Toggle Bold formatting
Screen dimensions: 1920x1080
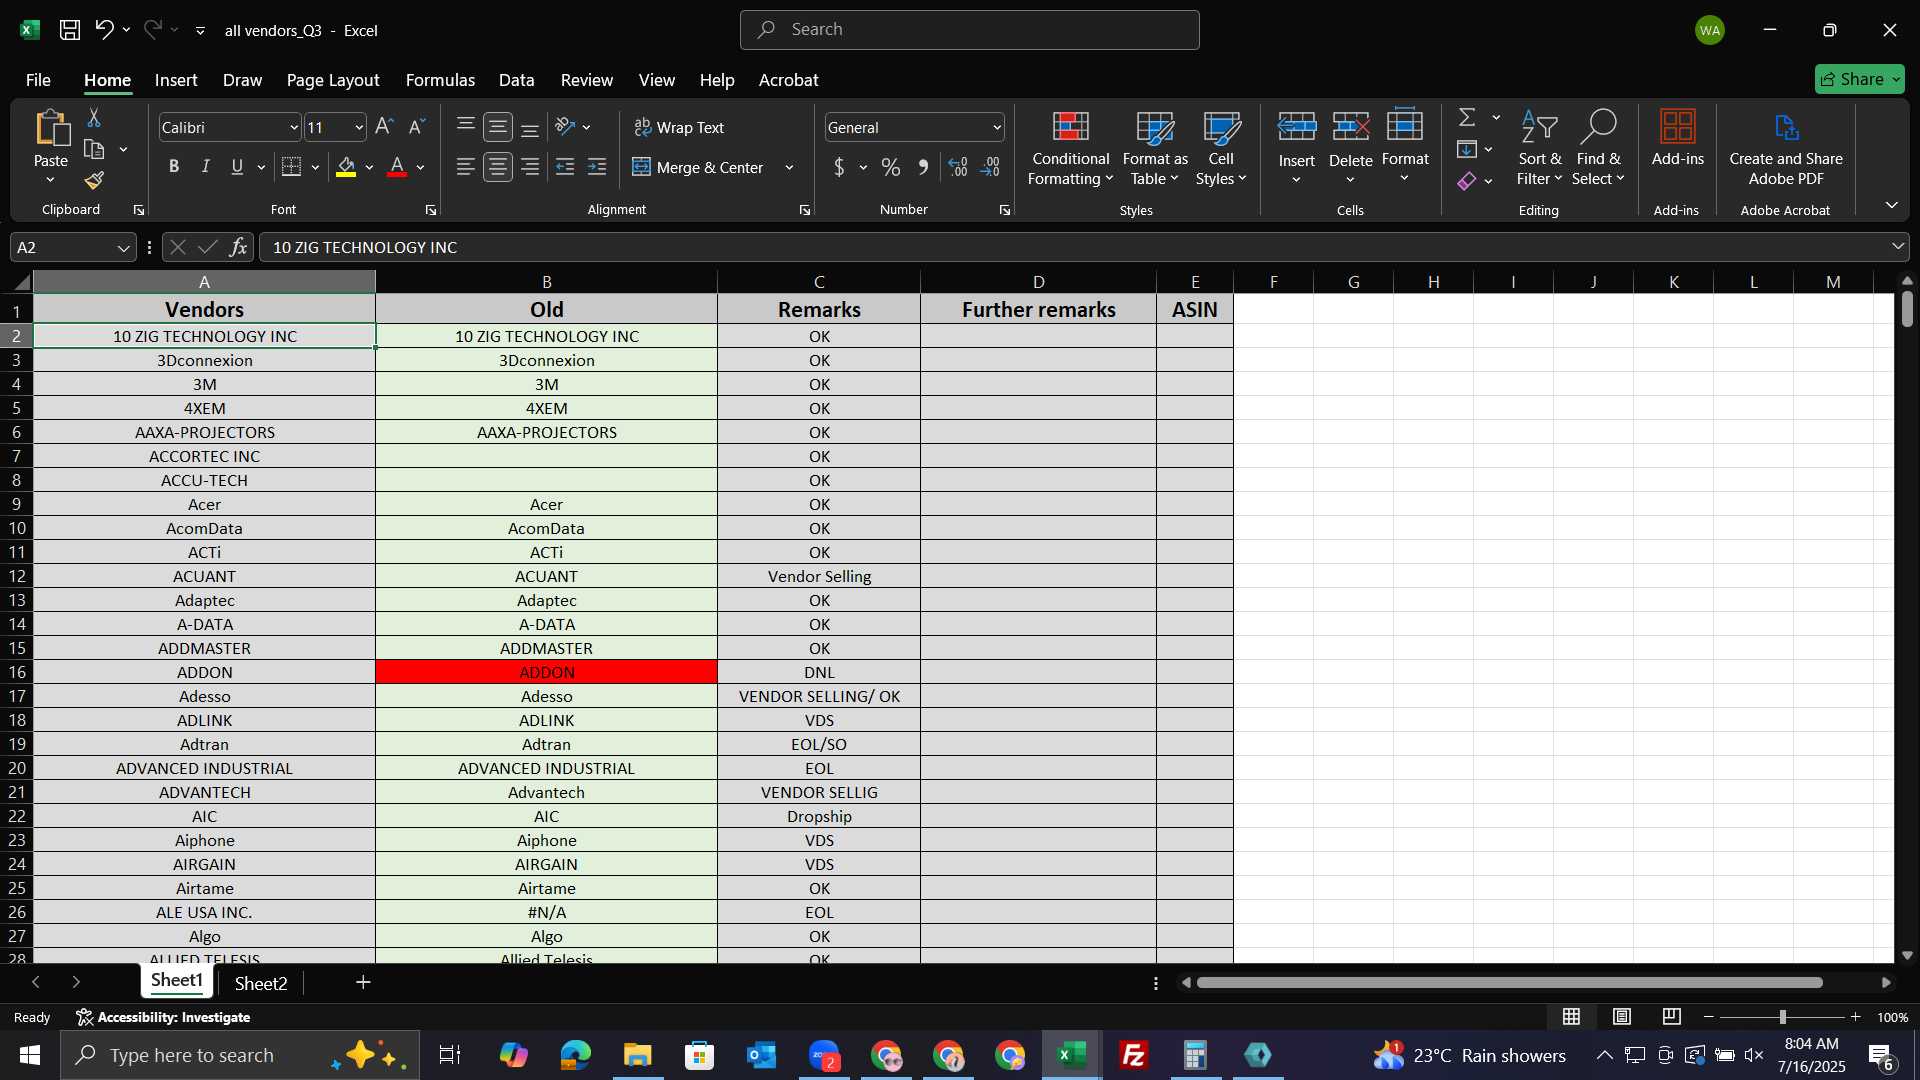pyautogui.click(x=174, y=167)
